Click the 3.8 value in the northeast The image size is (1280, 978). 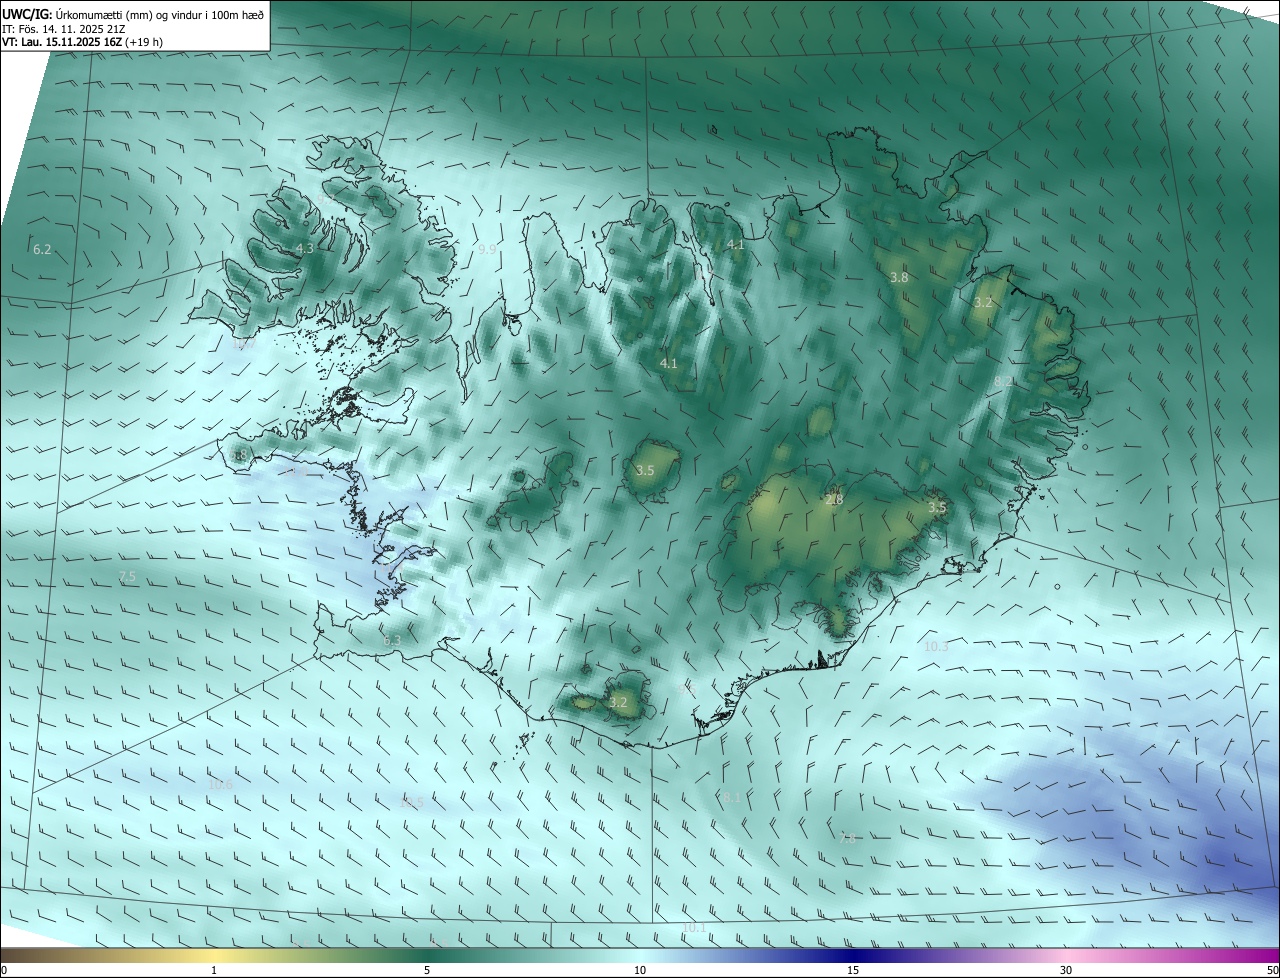899,277
